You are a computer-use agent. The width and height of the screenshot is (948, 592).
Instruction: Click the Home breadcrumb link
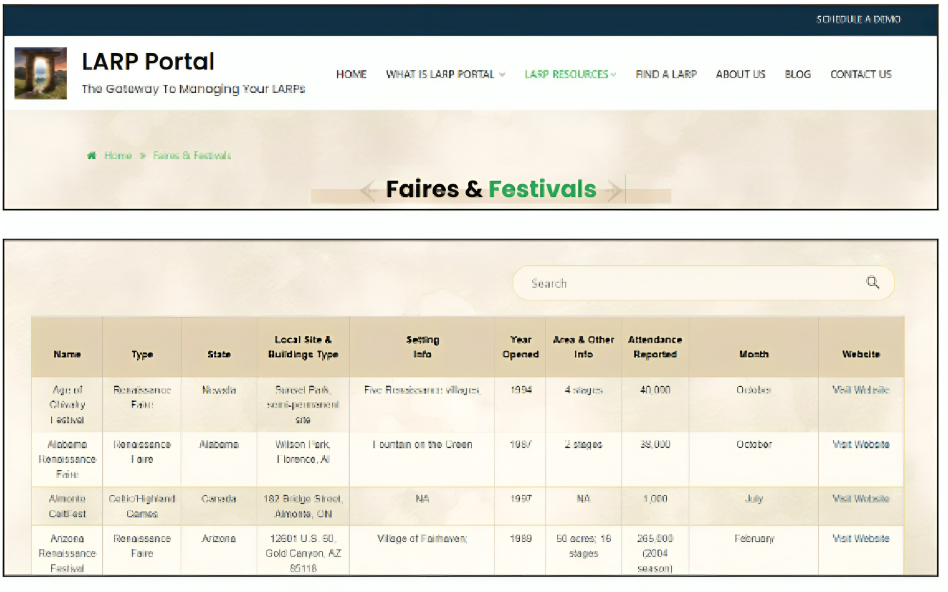pyautogui.click(x=118, y=156)
